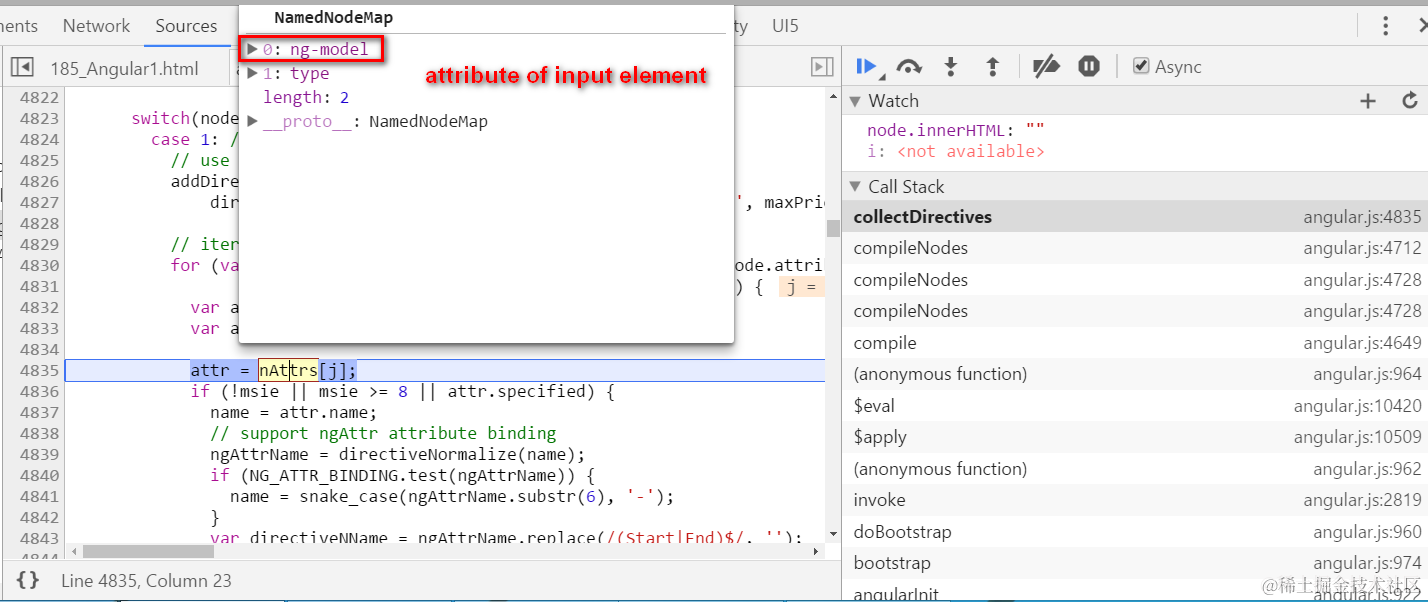Click the length: 2 property
This screenshot has width=1428, height=602.
pos(306,97)
